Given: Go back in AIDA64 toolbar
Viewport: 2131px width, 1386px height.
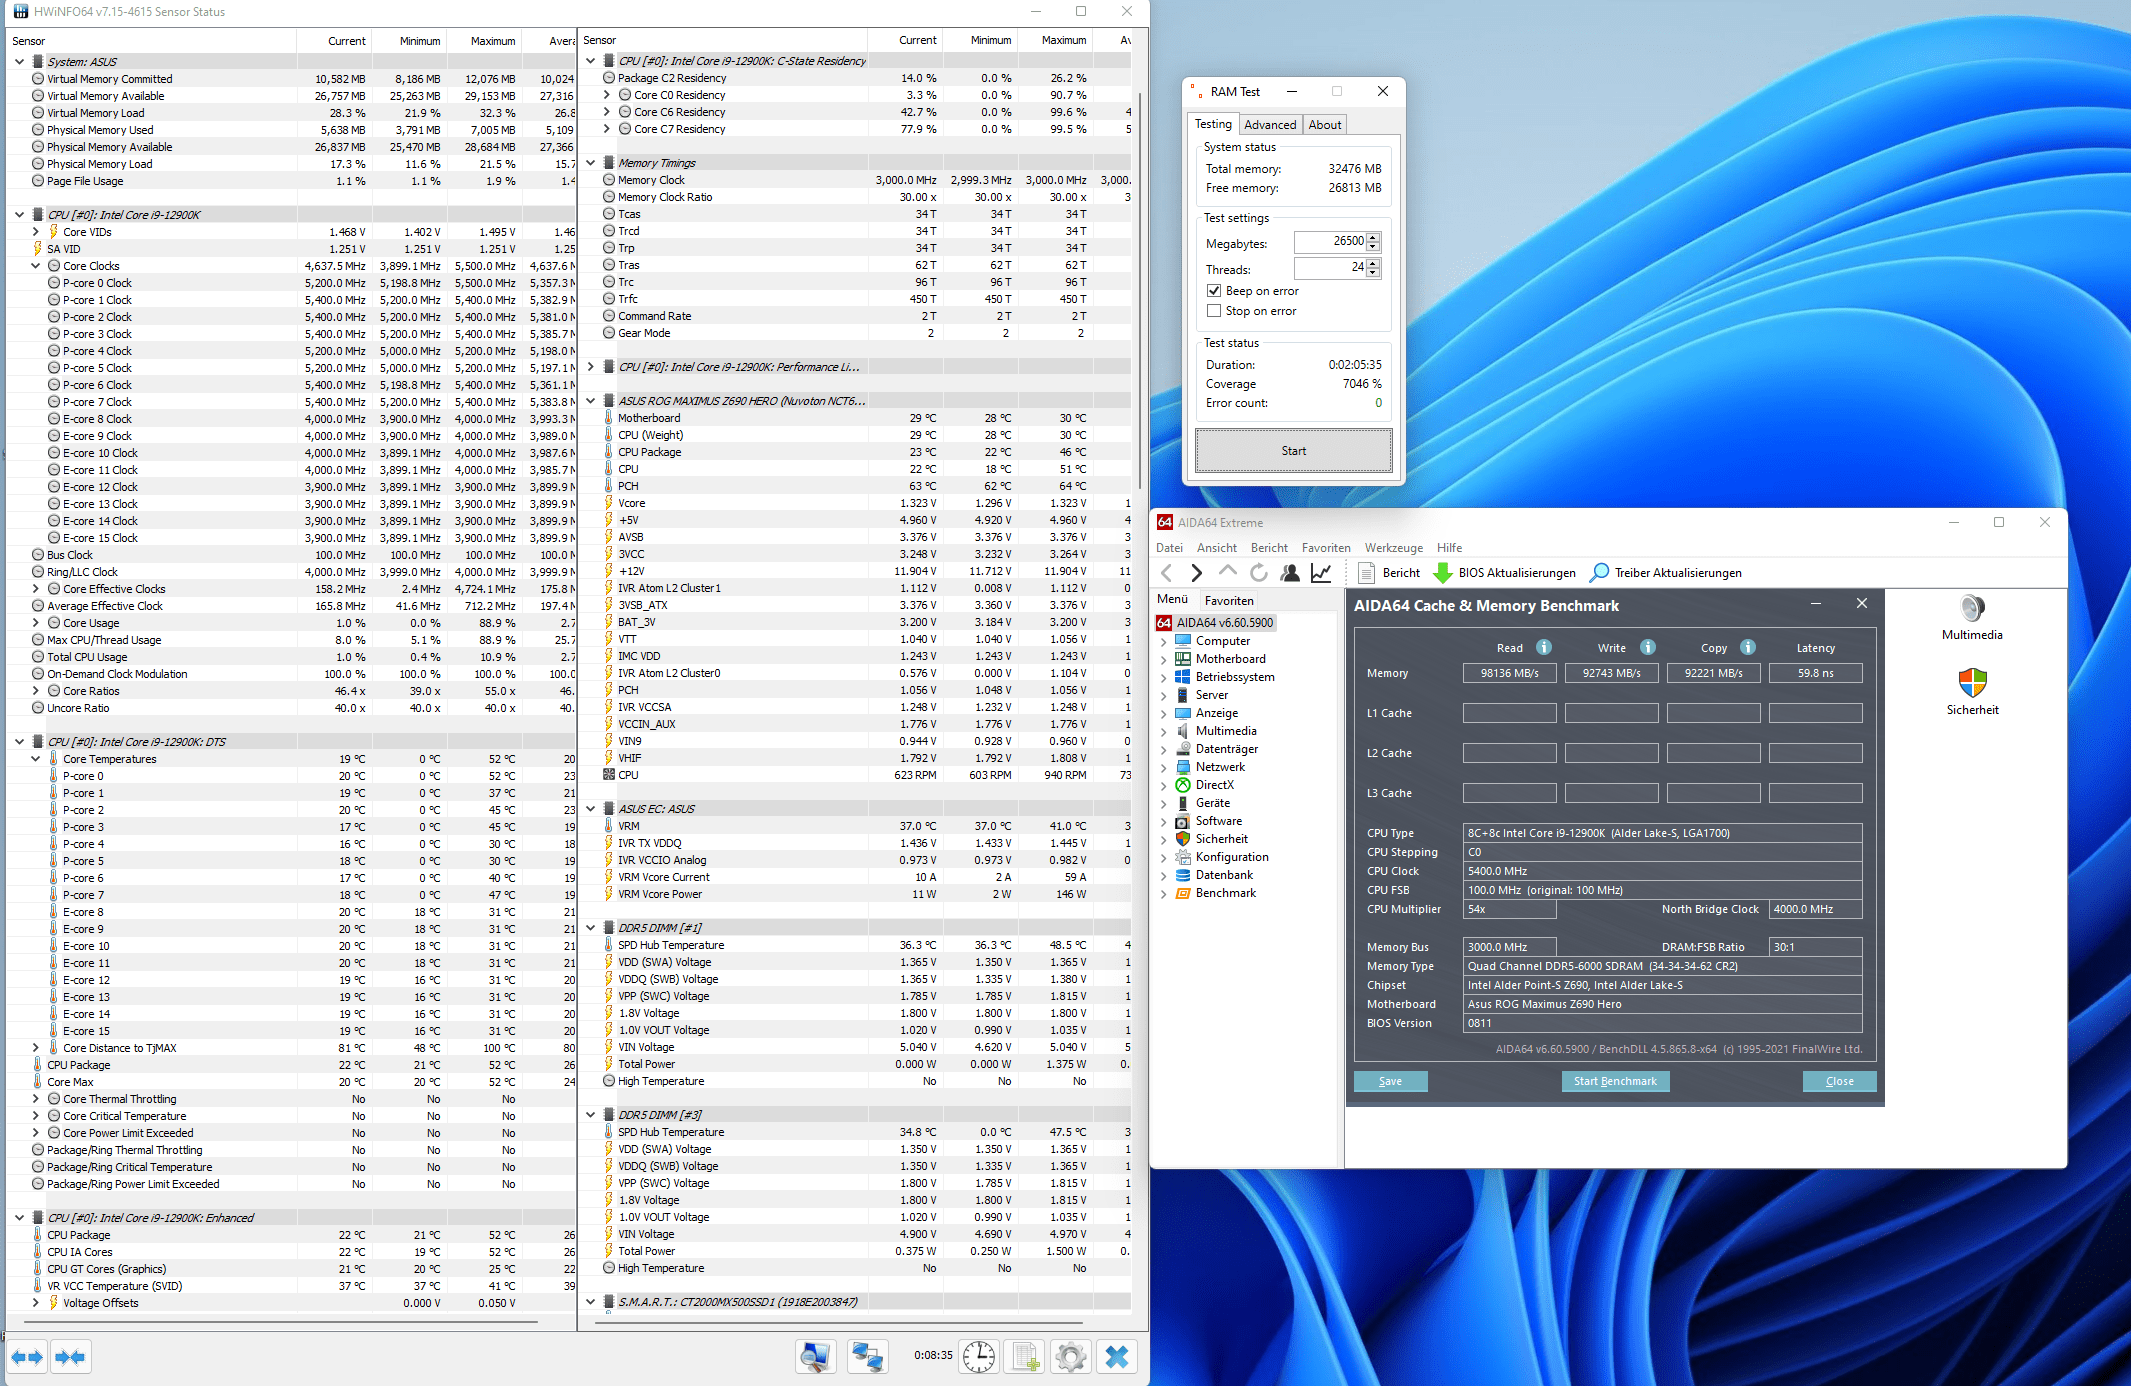Looking at the screenshot, I should [1166, 573].
